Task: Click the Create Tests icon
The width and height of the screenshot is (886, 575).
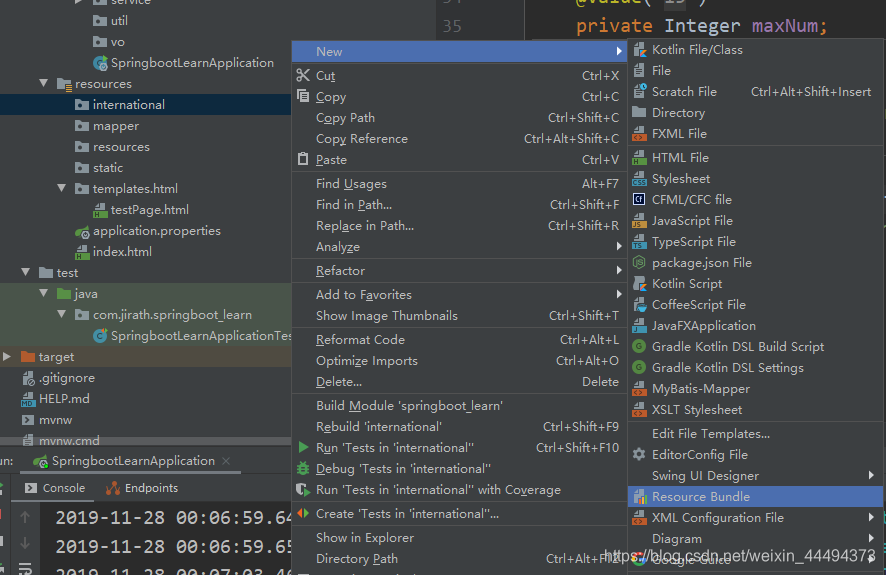Action: tap(303, 513)
